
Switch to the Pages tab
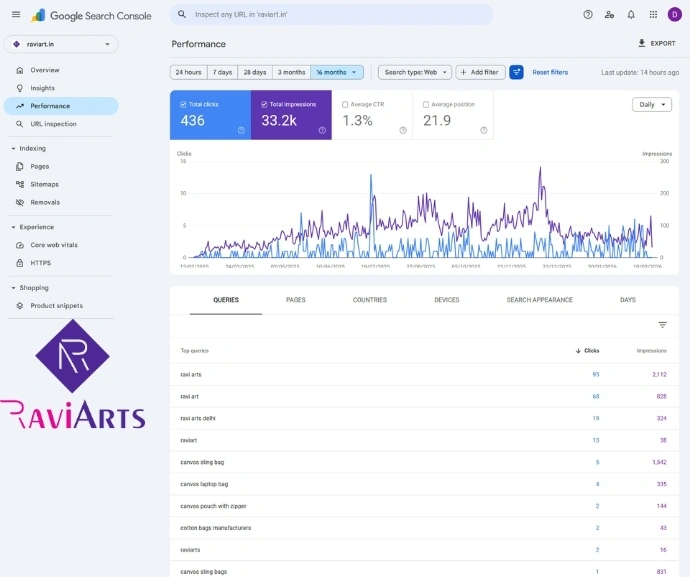pos(296,300)
